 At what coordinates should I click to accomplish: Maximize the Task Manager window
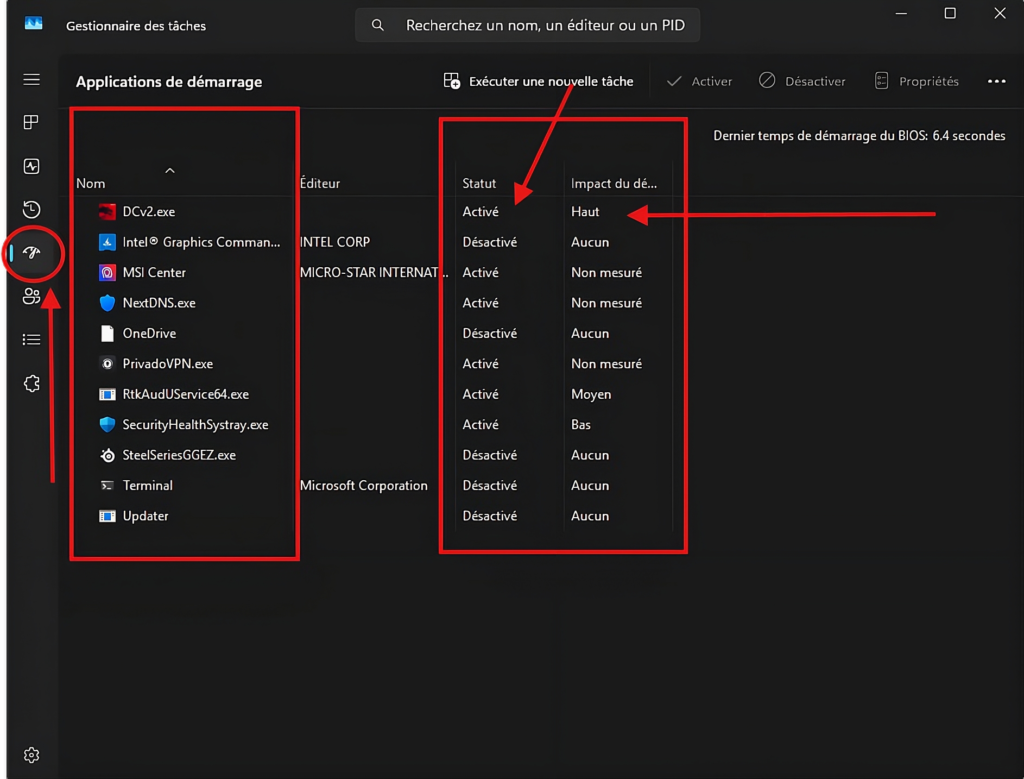950,13
